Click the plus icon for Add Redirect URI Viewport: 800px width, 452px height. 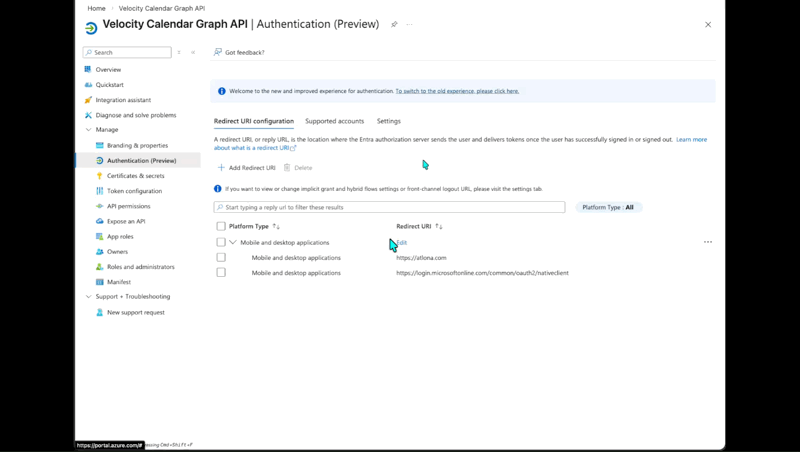point(221,167)
